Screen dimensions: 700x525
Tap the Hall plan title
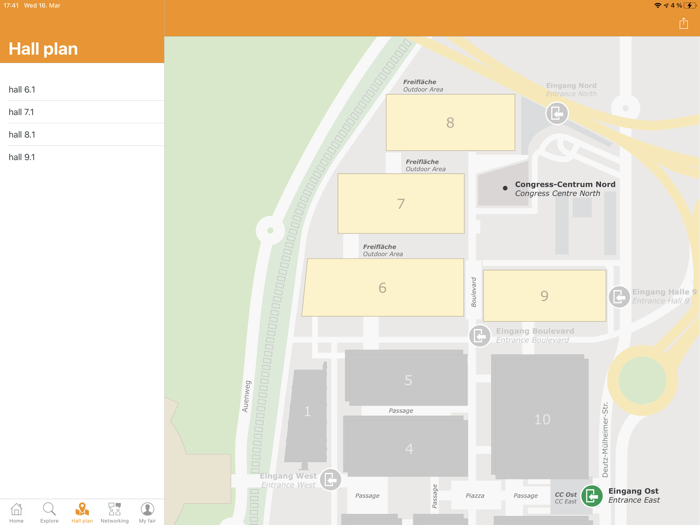43,49
